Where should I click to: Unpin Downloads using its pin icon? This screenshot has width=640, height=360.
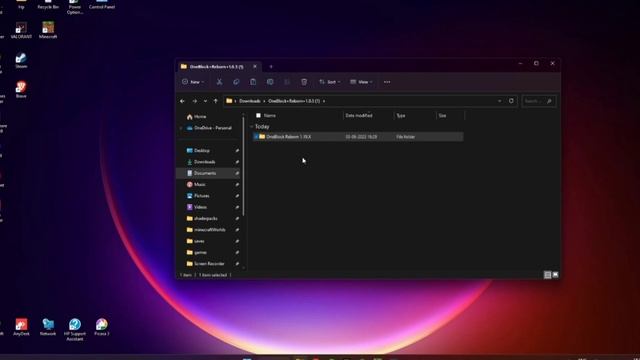(x=237, y=162)
